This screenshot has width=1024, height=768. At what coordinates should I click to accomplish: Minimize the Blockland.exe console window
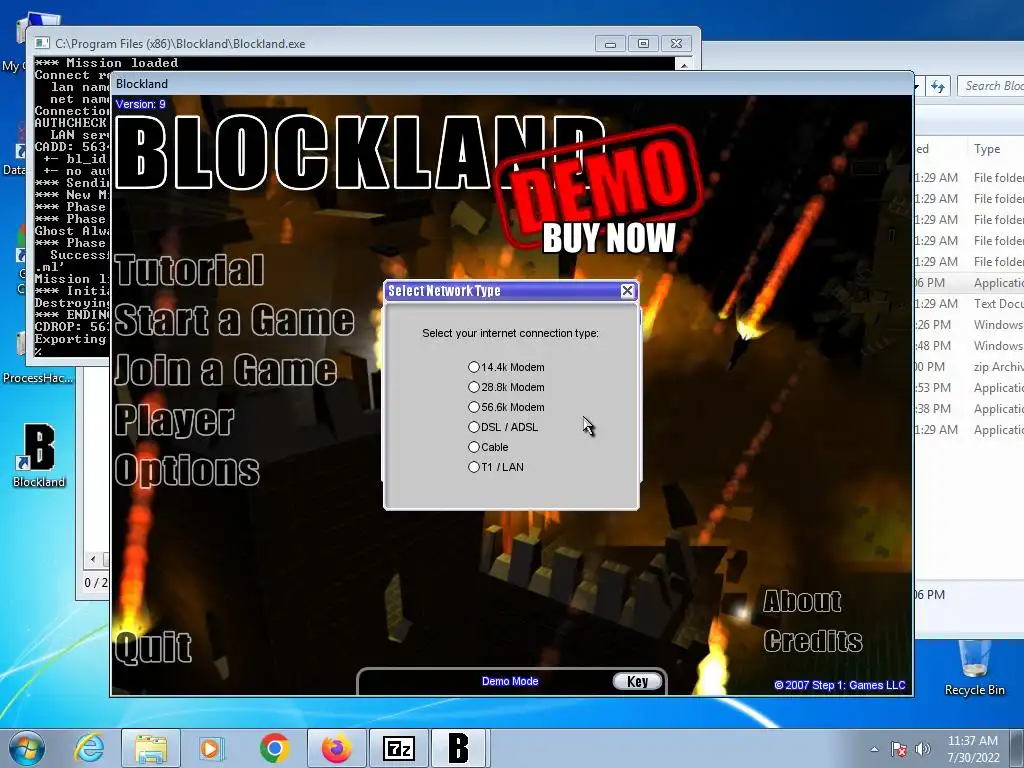click(611, 44)
